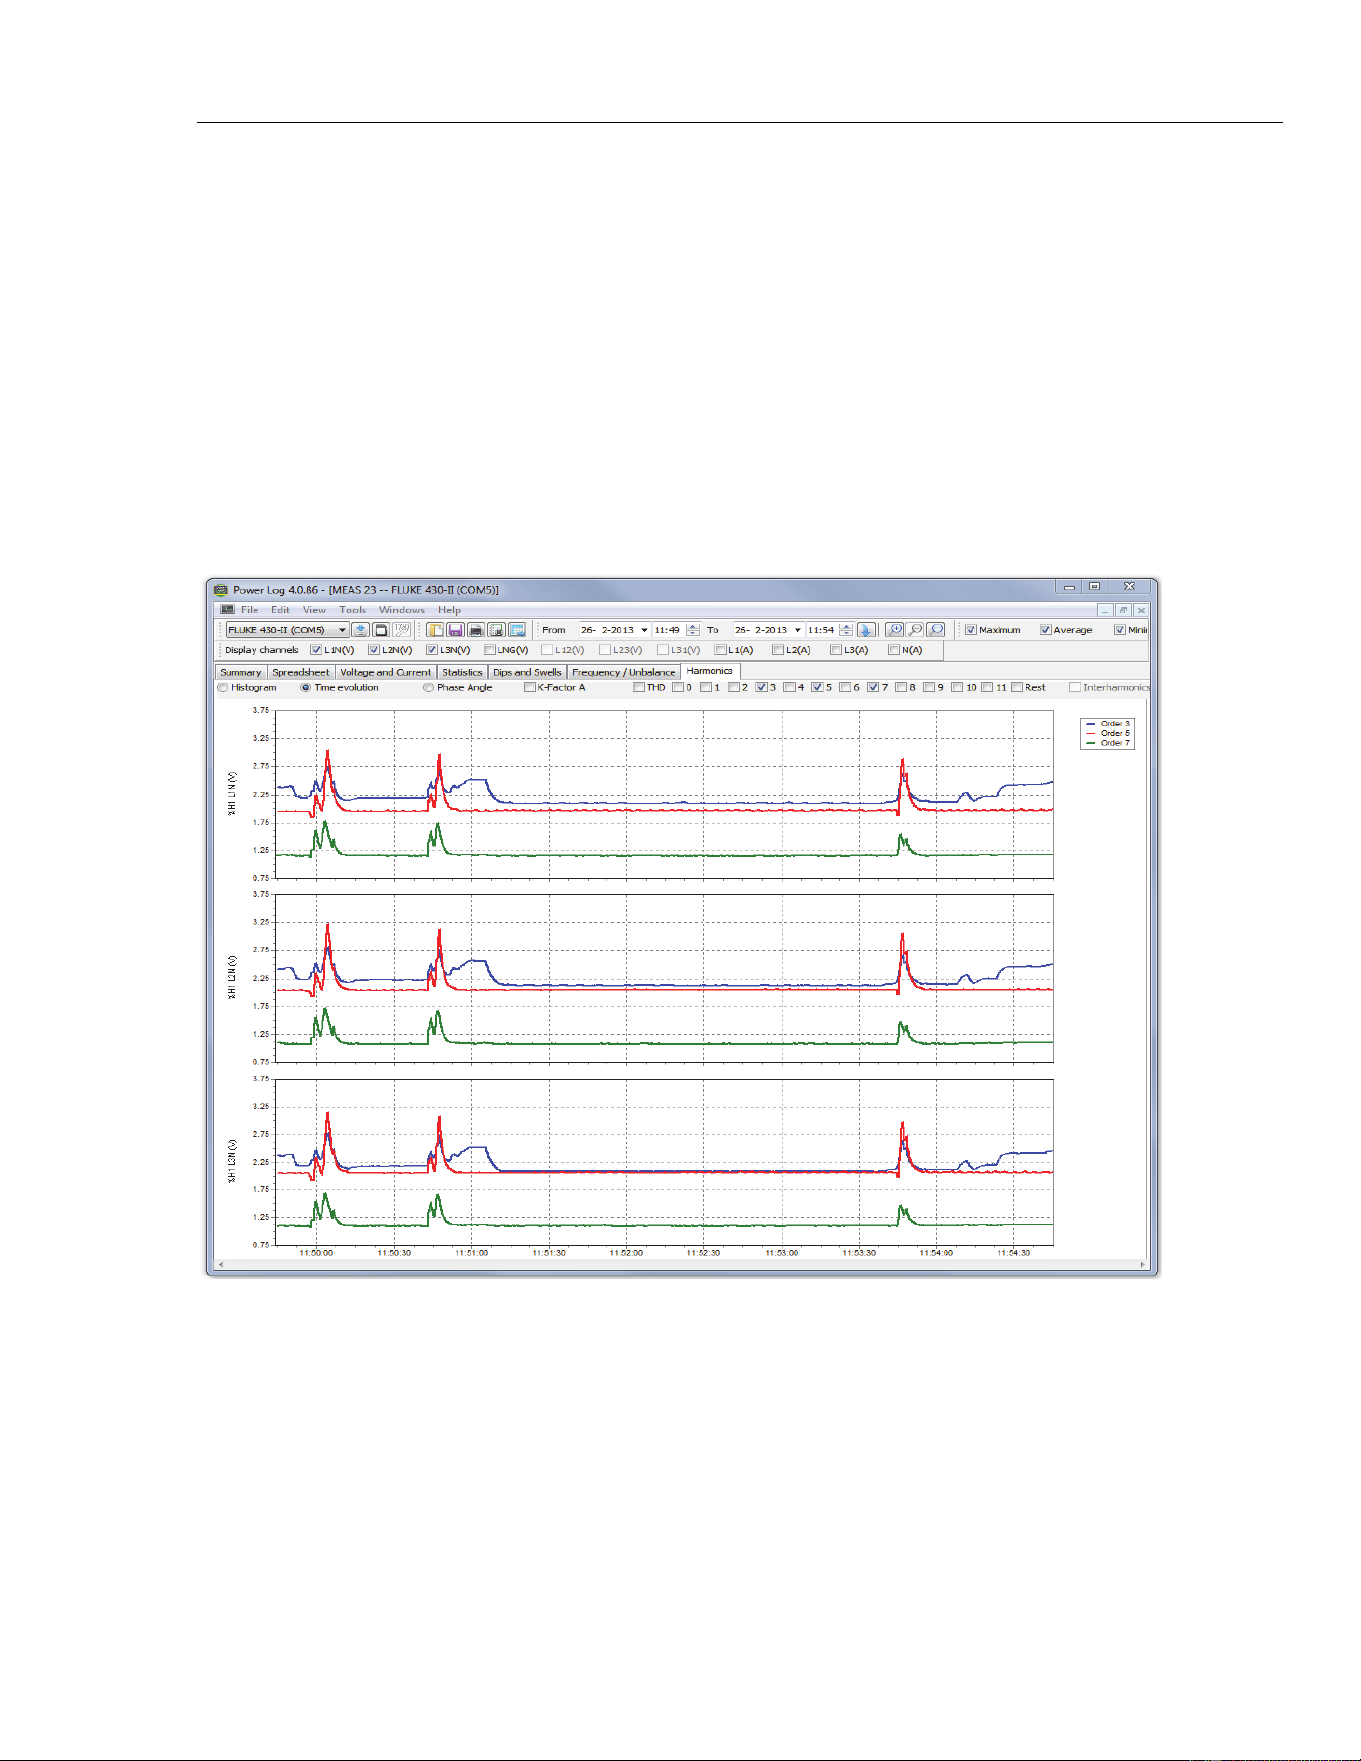1361x1761 pixels.
Task: Switch to the Summary tab
Action: [x=240, y=672]
